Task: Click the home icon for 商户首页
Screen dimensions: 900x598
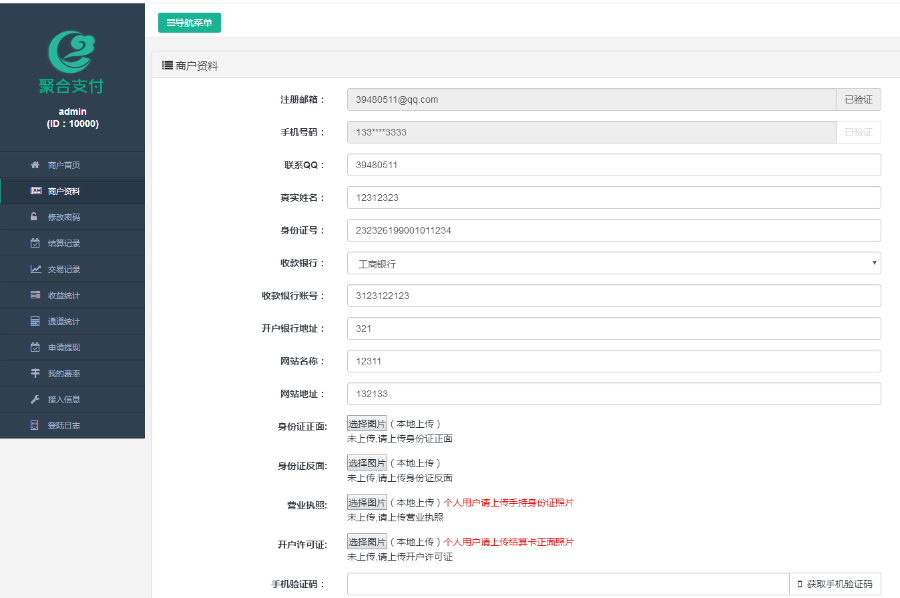Action: 35,165
